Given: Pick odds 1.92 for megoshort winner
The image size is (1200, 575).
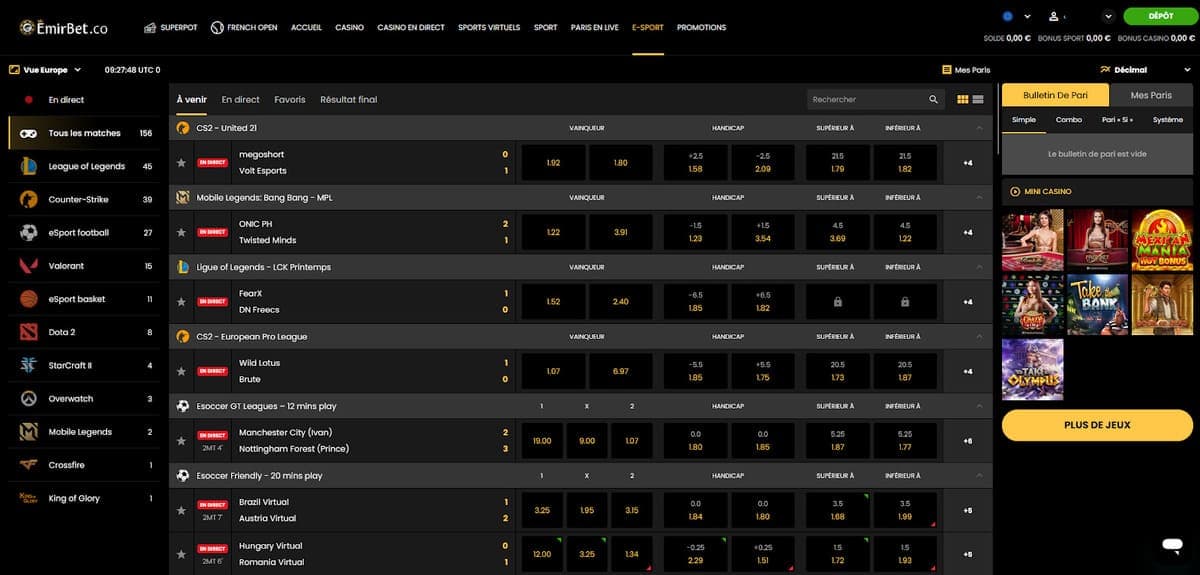Looking at the screenshot, I should (x=554, y=162).
